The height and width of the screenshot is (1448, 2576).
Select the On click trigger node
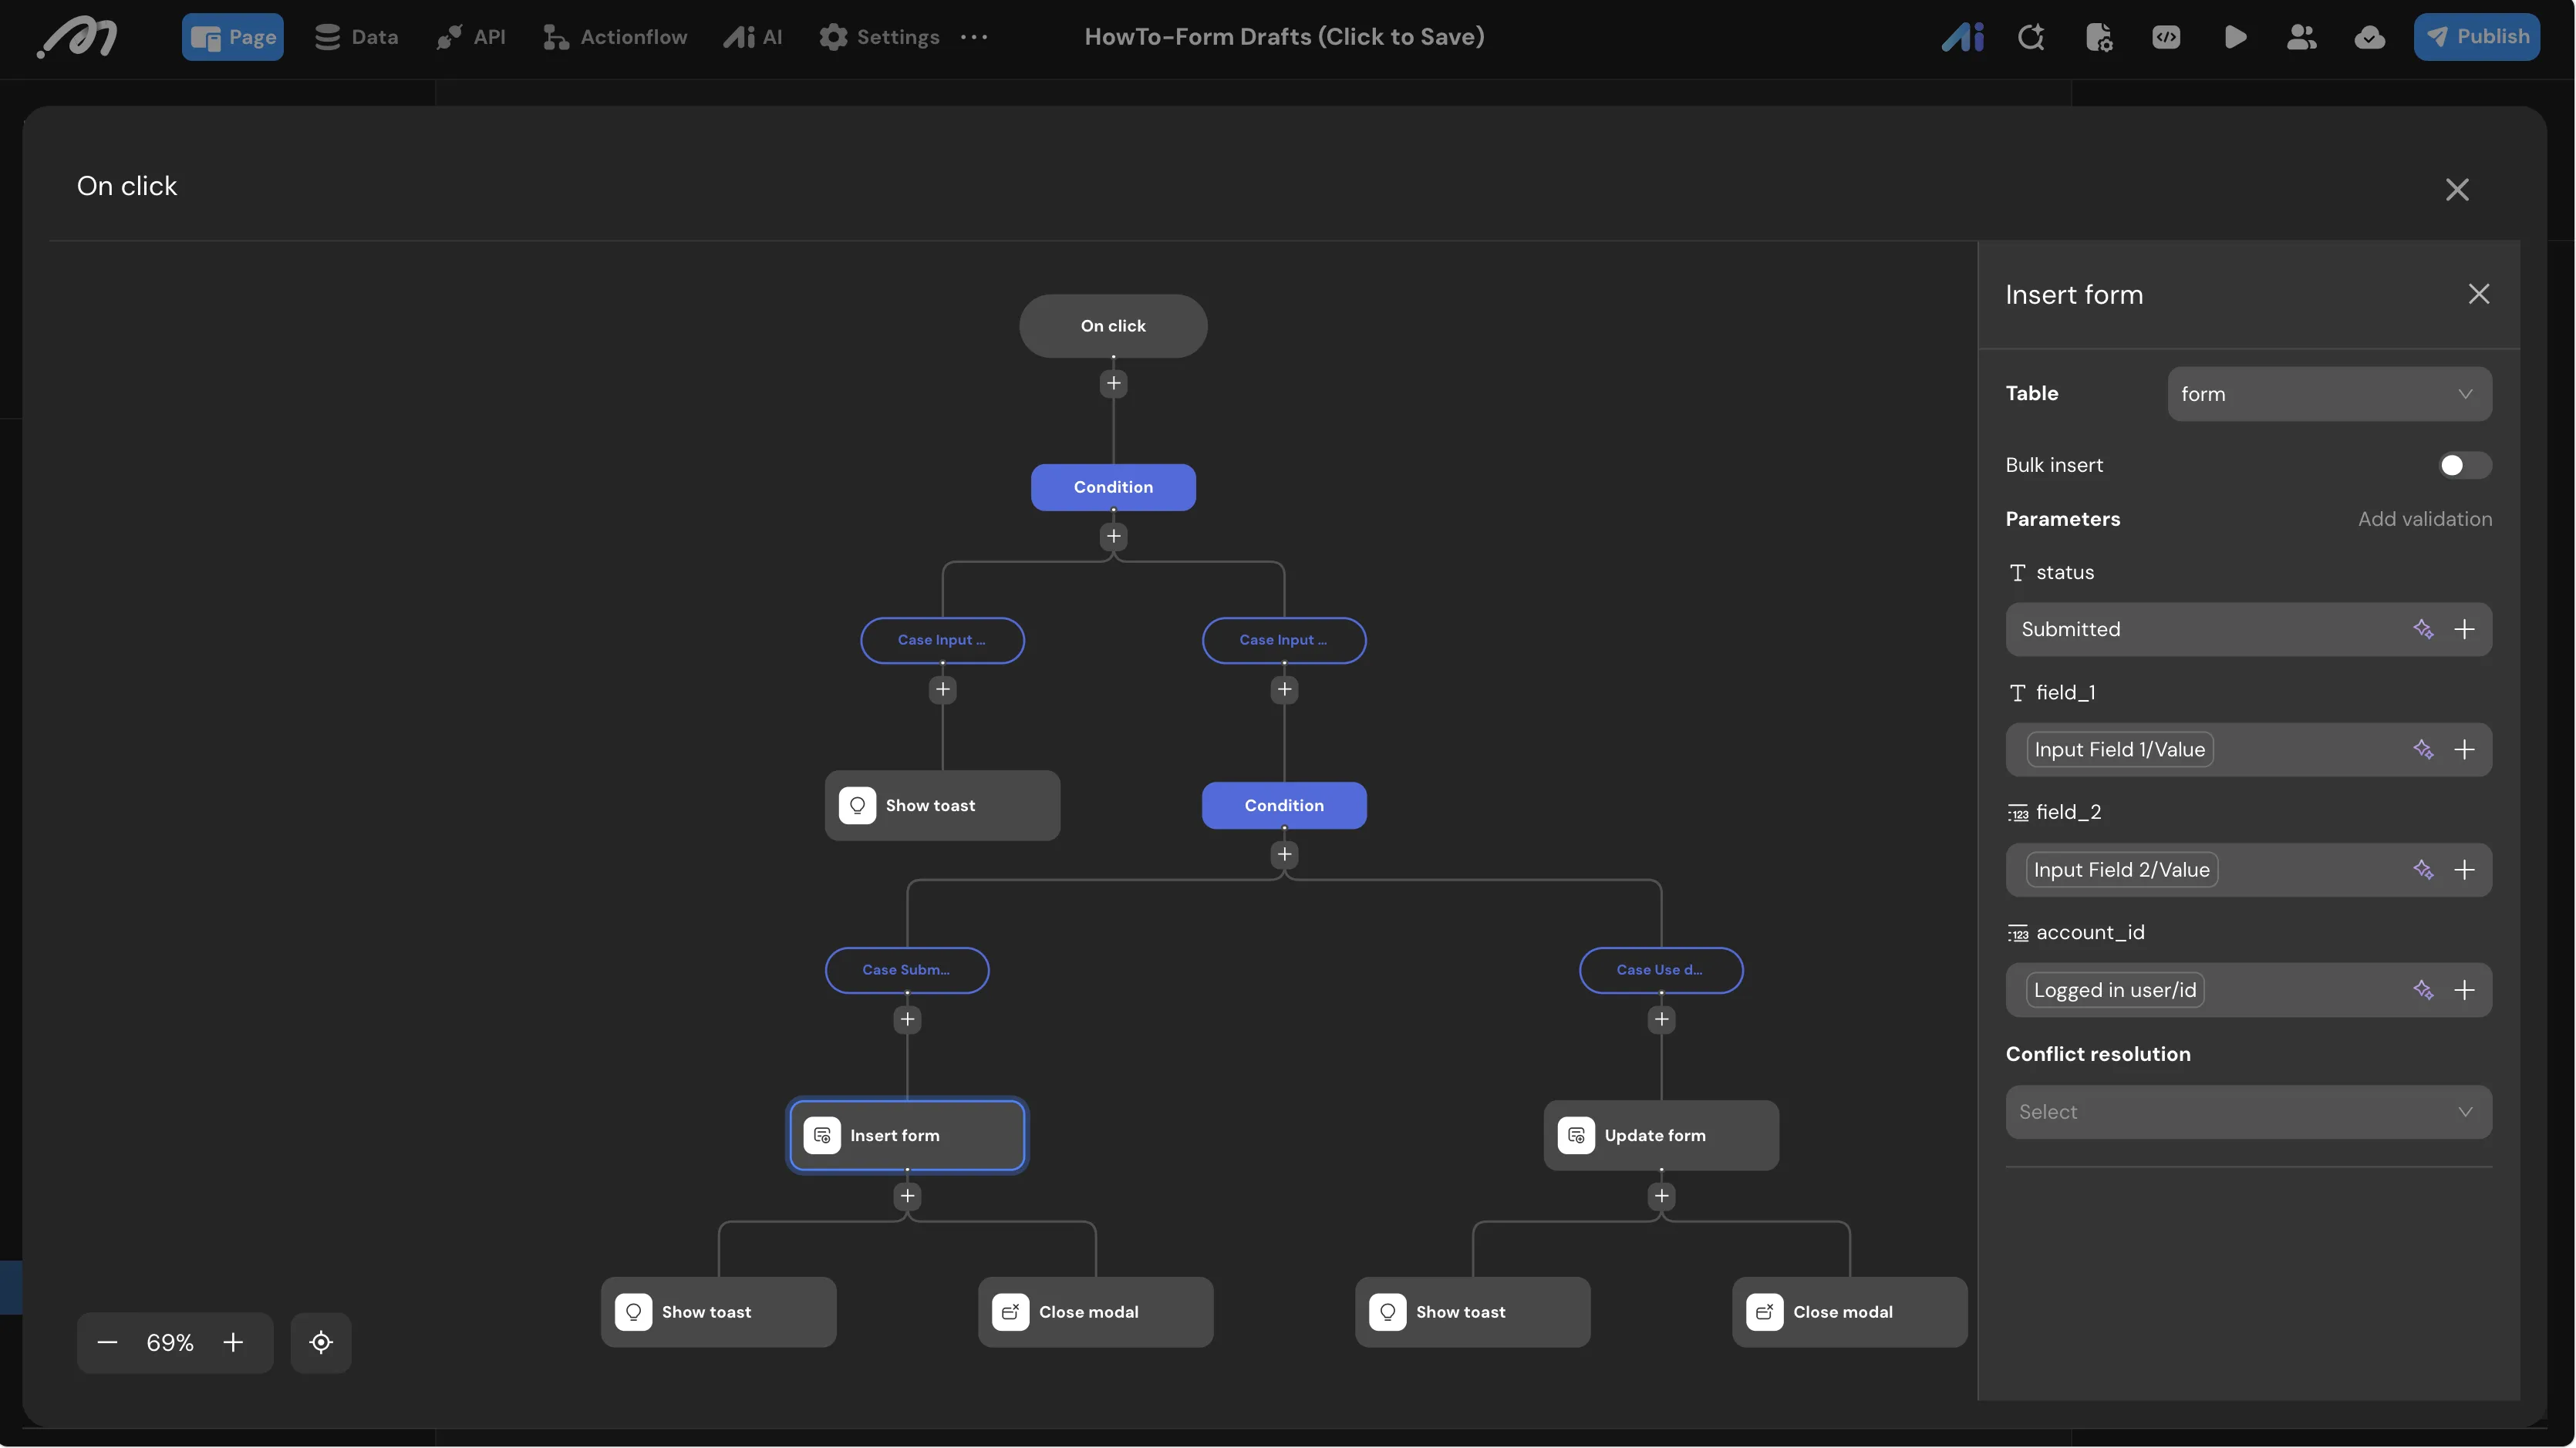pyautogui.click(x=1113, y=326)
